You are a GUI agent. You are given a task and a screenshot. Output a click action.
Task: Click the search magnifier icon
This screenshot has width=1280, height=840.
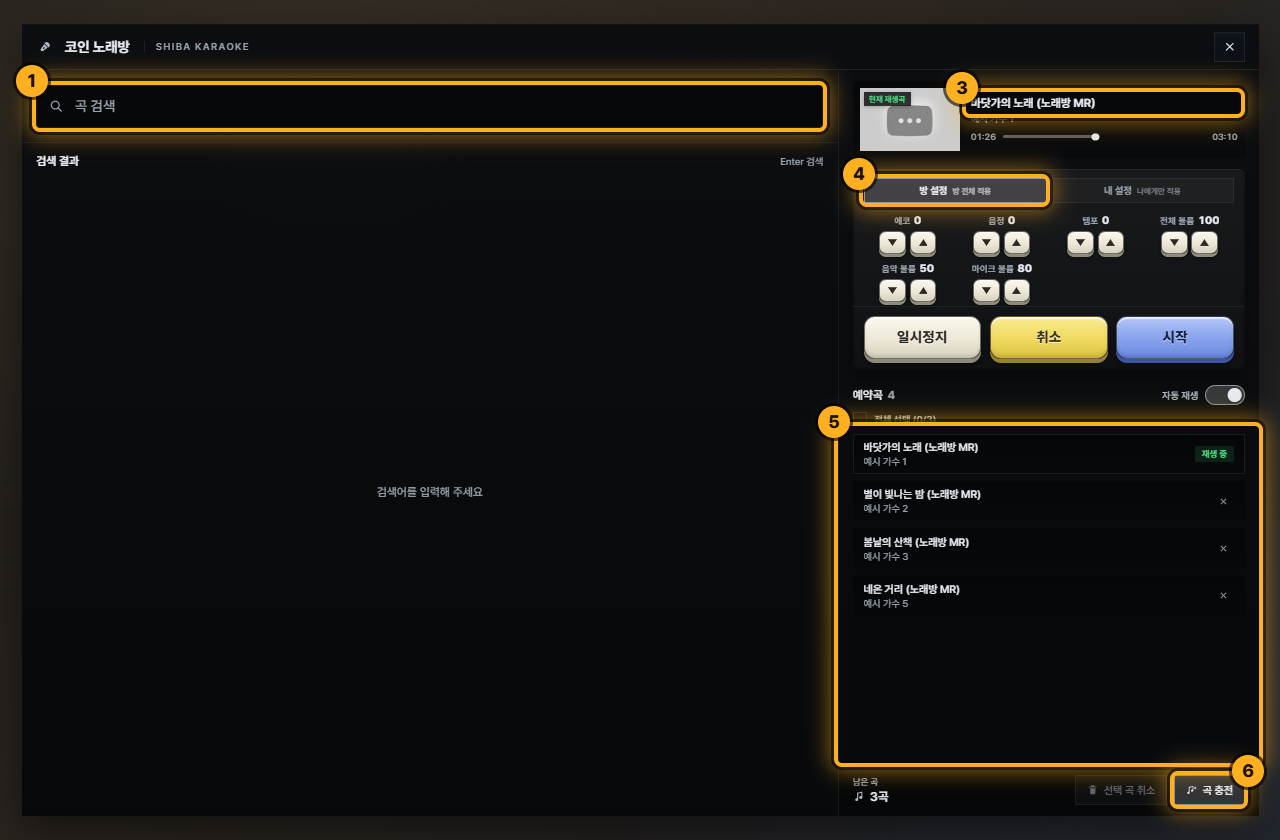pos(56,106)
